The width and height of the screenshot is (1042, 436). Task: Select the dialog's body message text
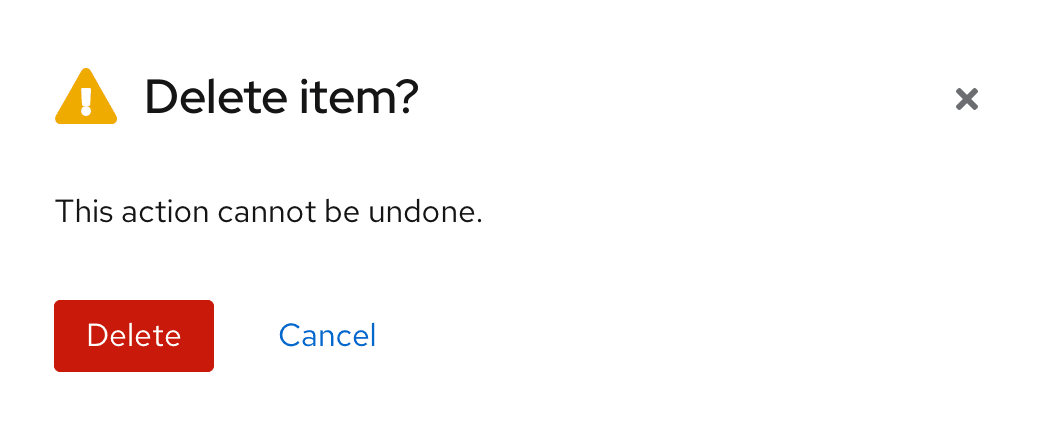point(268,212)
